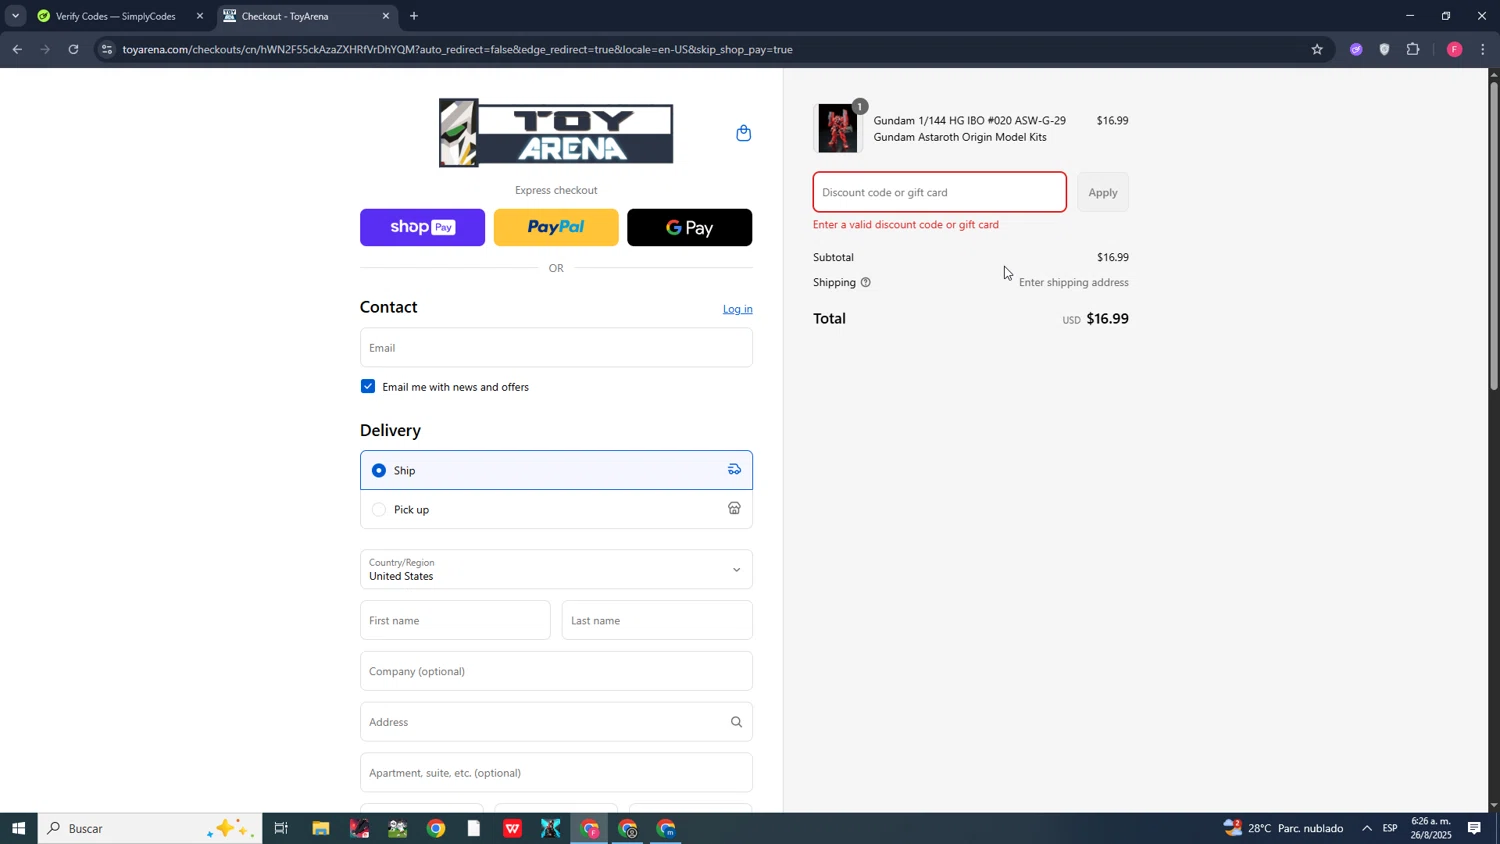Select the Pick up delivery option
Image resolution: width=1500 pixels, height=844 pixels.
pyautogui.click(x=556, y=509)
